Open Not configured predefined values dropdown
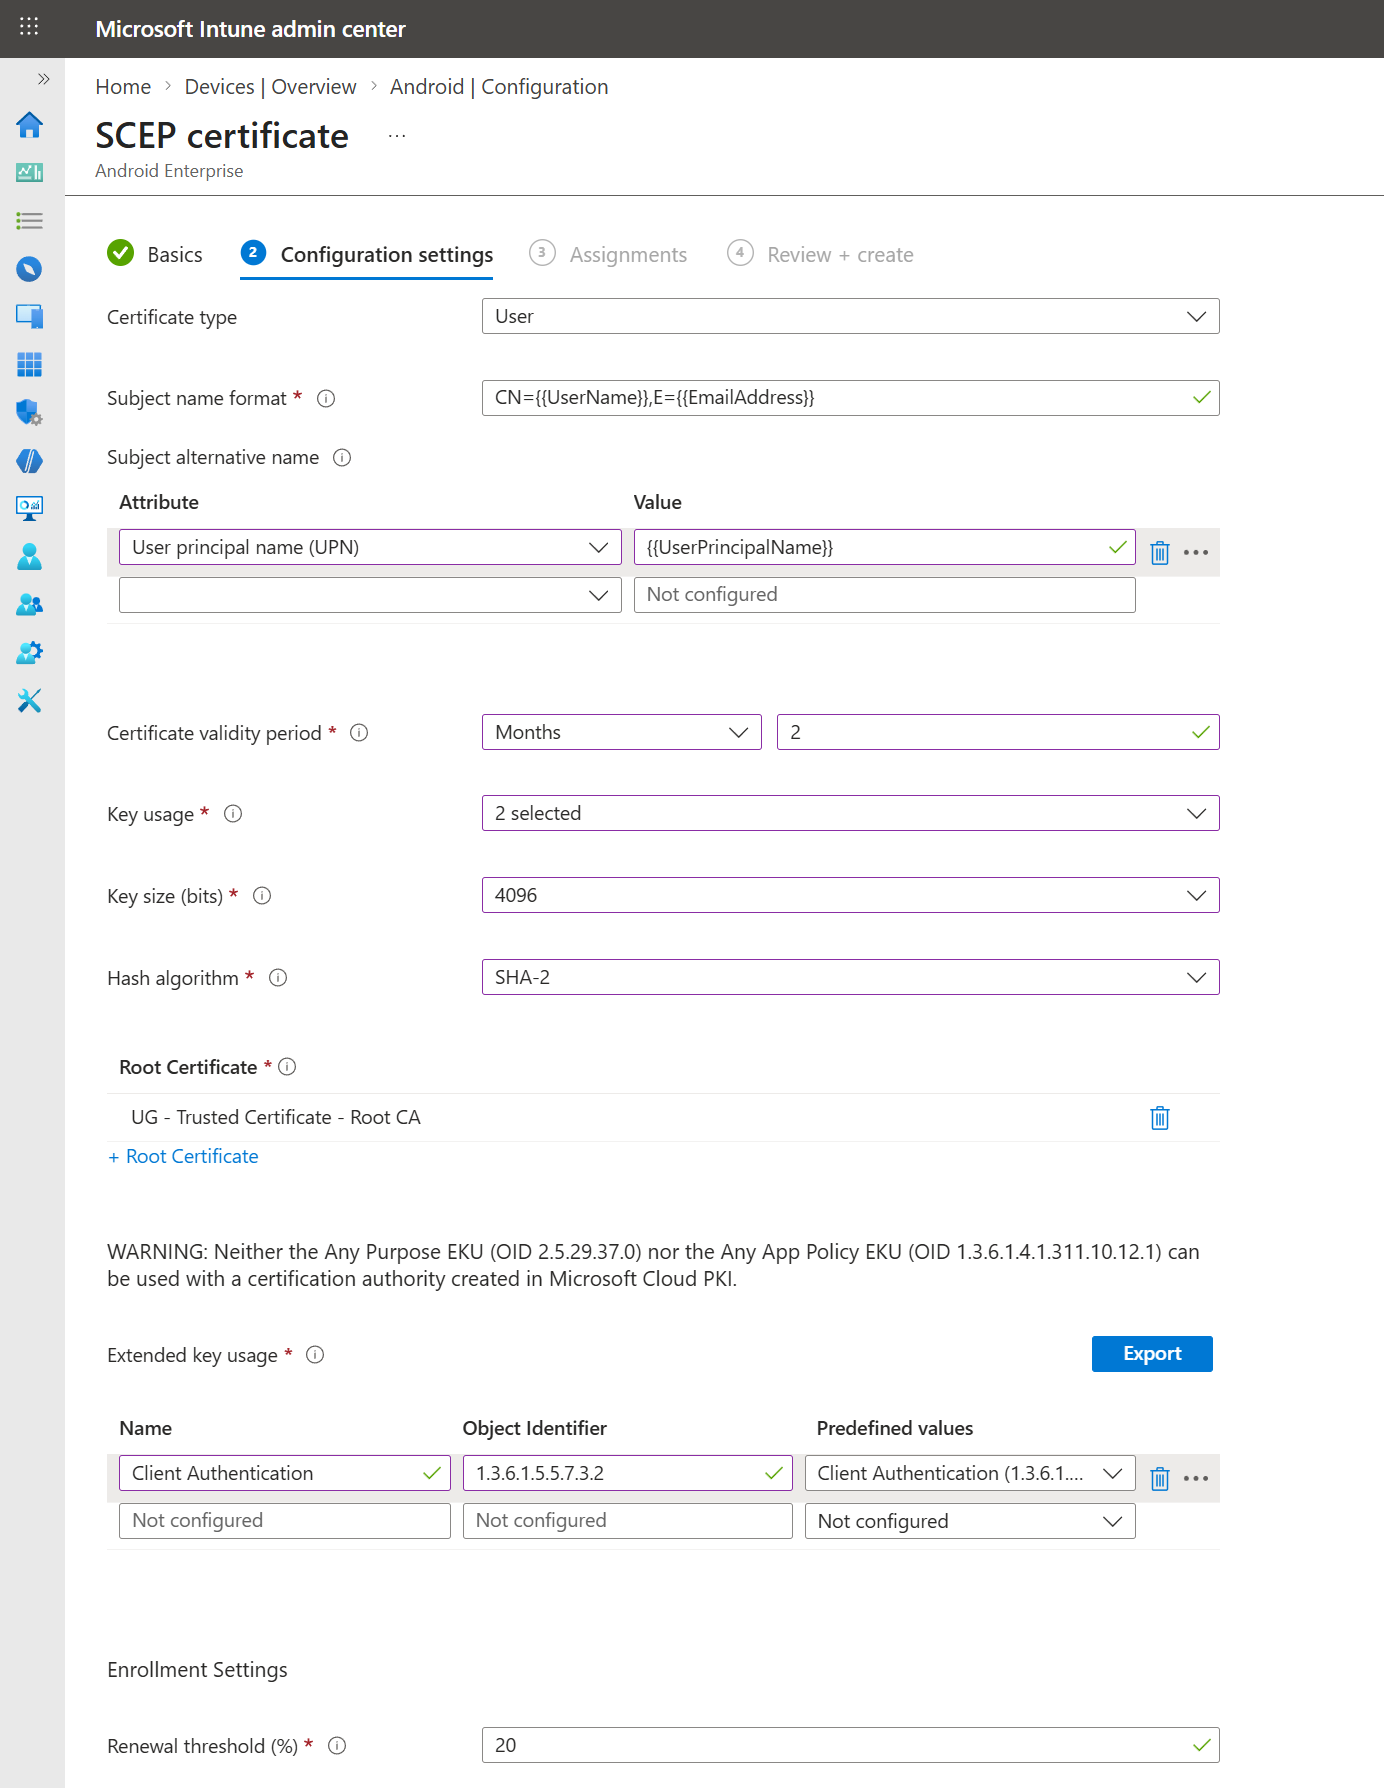1384x1788 pixels. pyautogui.click(x=970, y=1521)
